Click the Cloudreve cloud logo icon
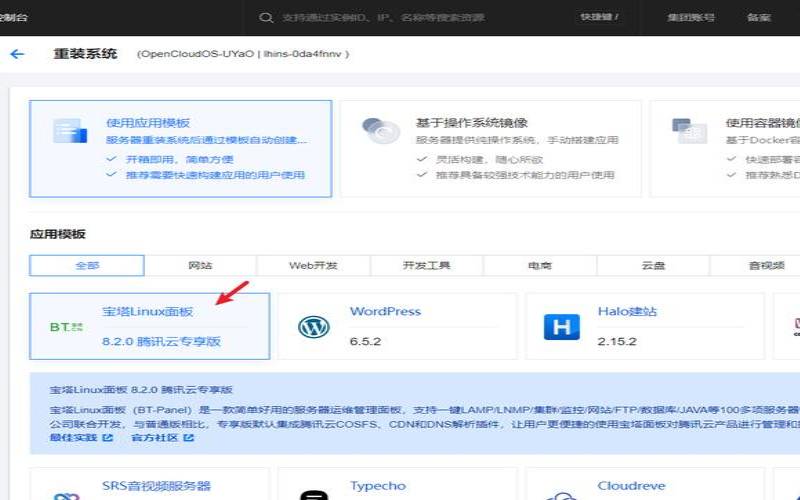 [x=561, y=495]
